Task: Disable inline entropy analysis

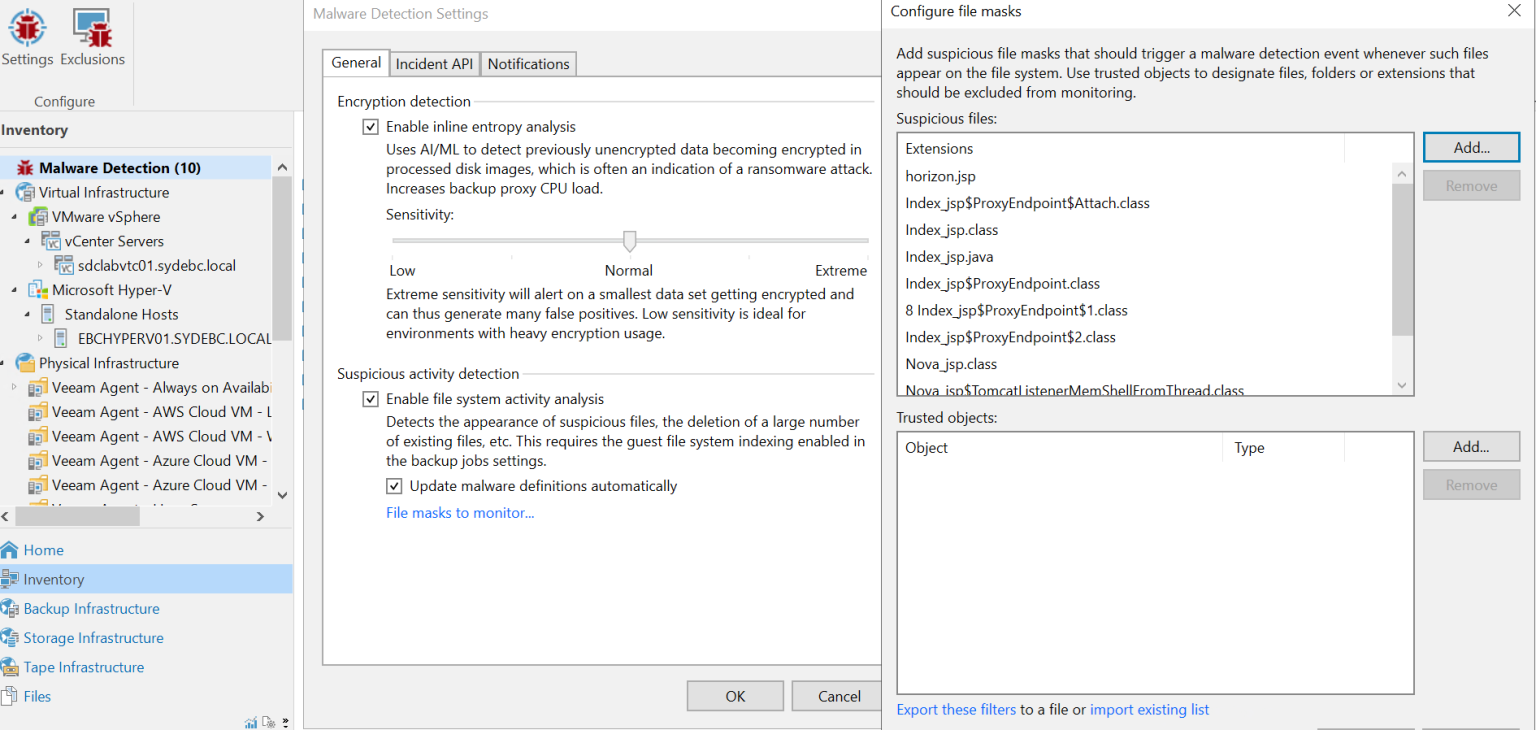Action: click(371, 126)
